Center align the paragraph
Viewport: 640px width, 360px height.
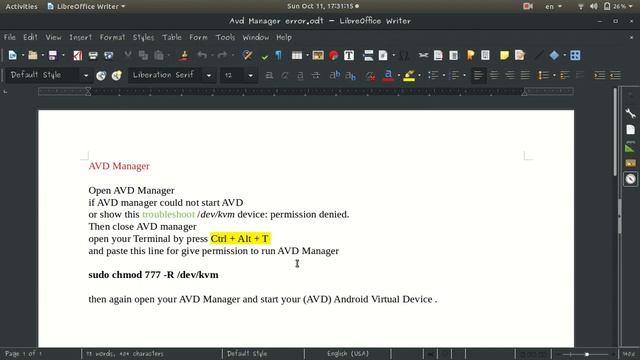pyautogui.click(x=494, y=75)
